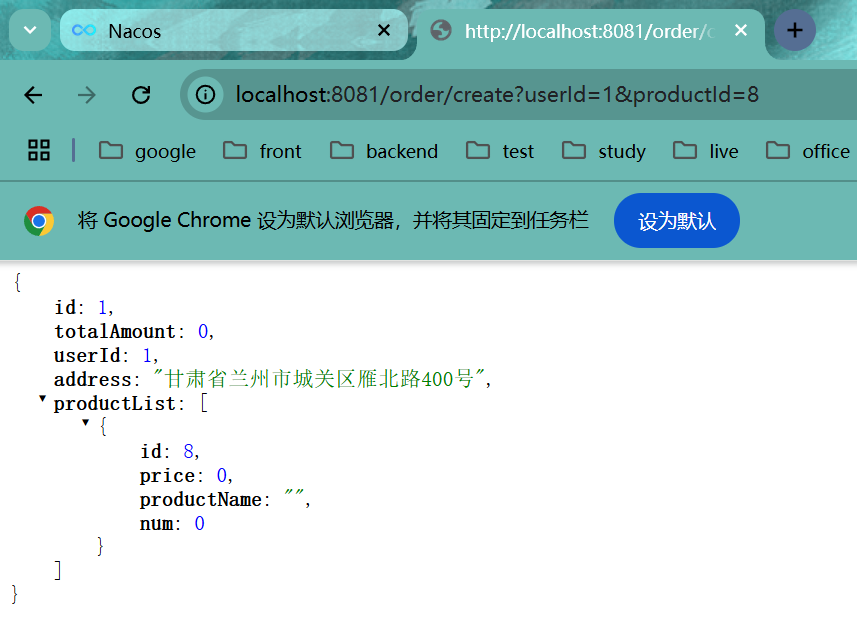The width and height of the screenshot is (857, 618).
Task: Click the apps grid icon on bookmarks bar
Action: tap(39, 150)
